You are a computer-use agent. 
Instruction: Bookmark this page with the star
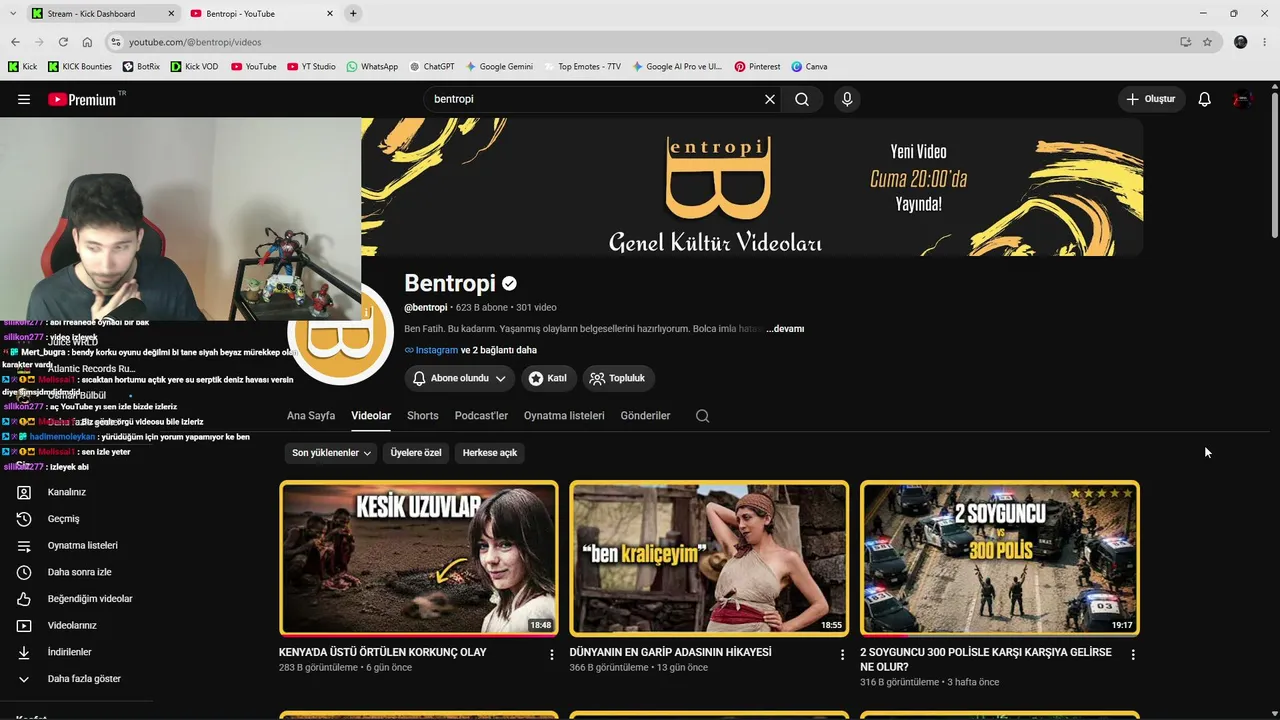pos(1207,42)
